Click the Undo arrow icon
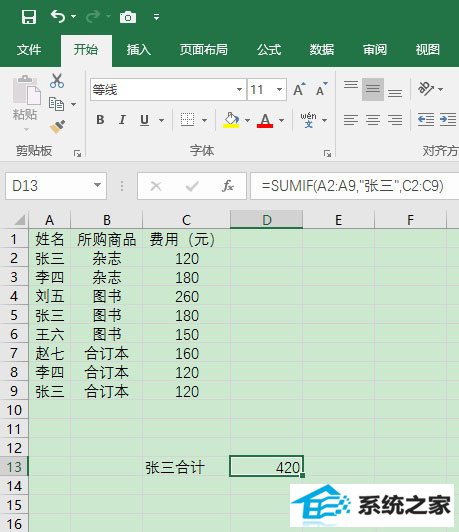This screenshot has height=532, width=459. tap(58, 16)
